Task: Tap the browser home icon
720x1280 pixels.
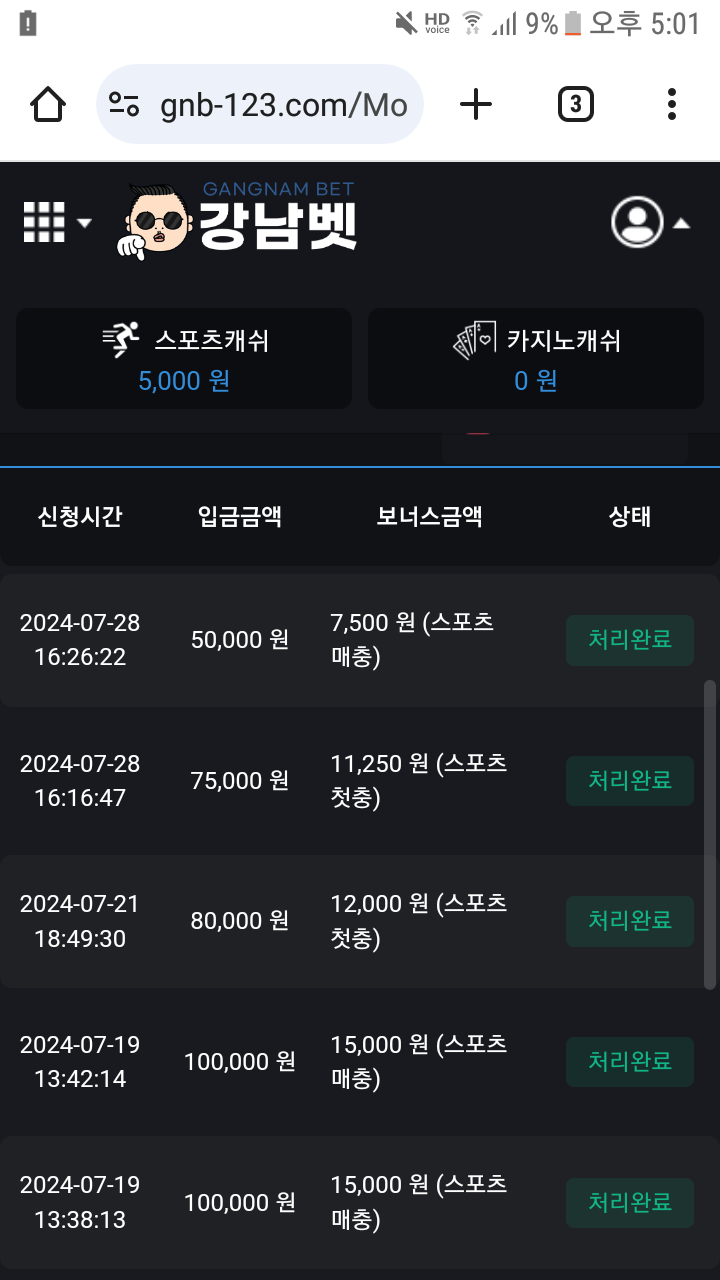Action: click(x=49, y=104)
